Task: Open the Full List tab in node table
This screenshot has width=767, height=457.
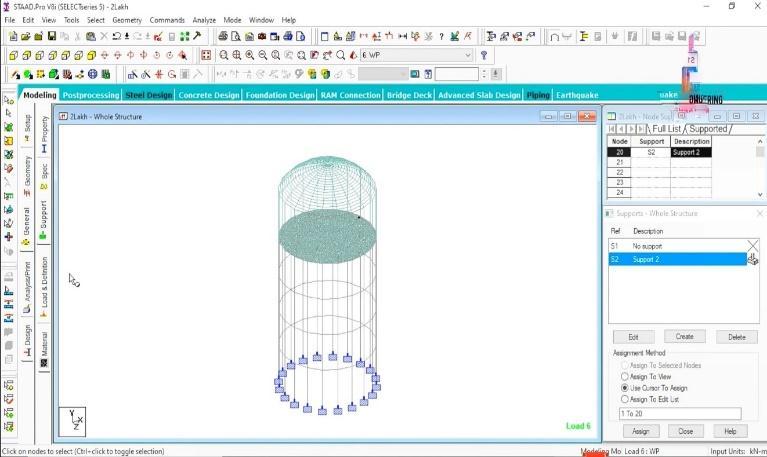Action: [x=666, y=129]
